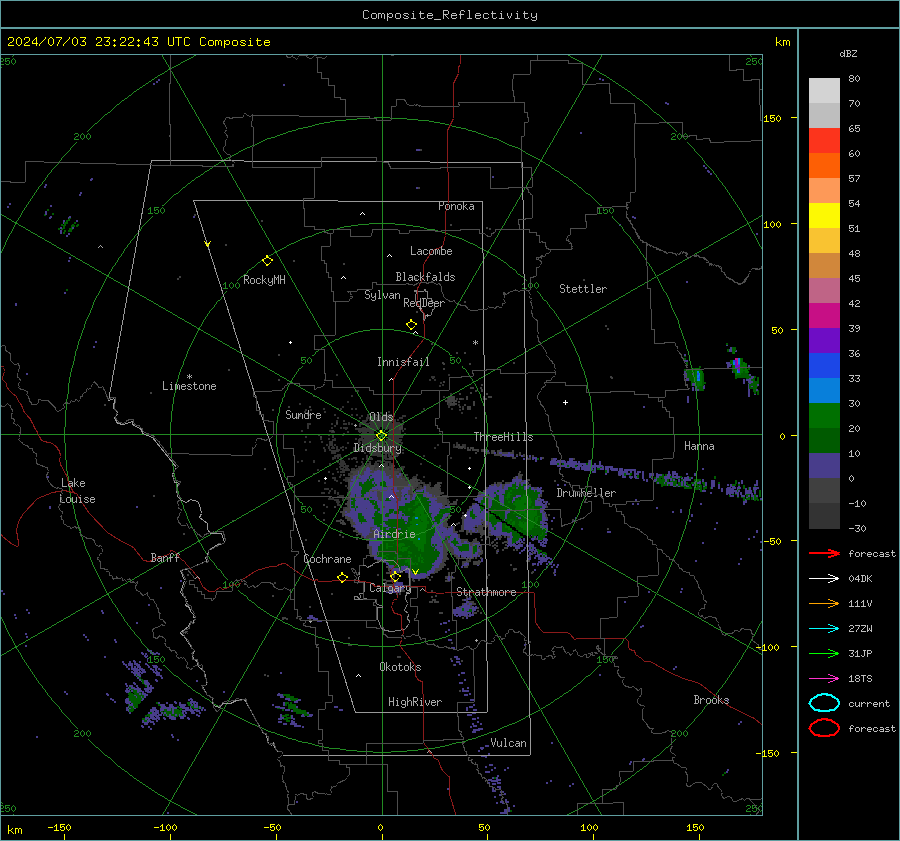900x841 pixels.
Task: Click the red forecast ellipse icon
Action: pos(824,728)
